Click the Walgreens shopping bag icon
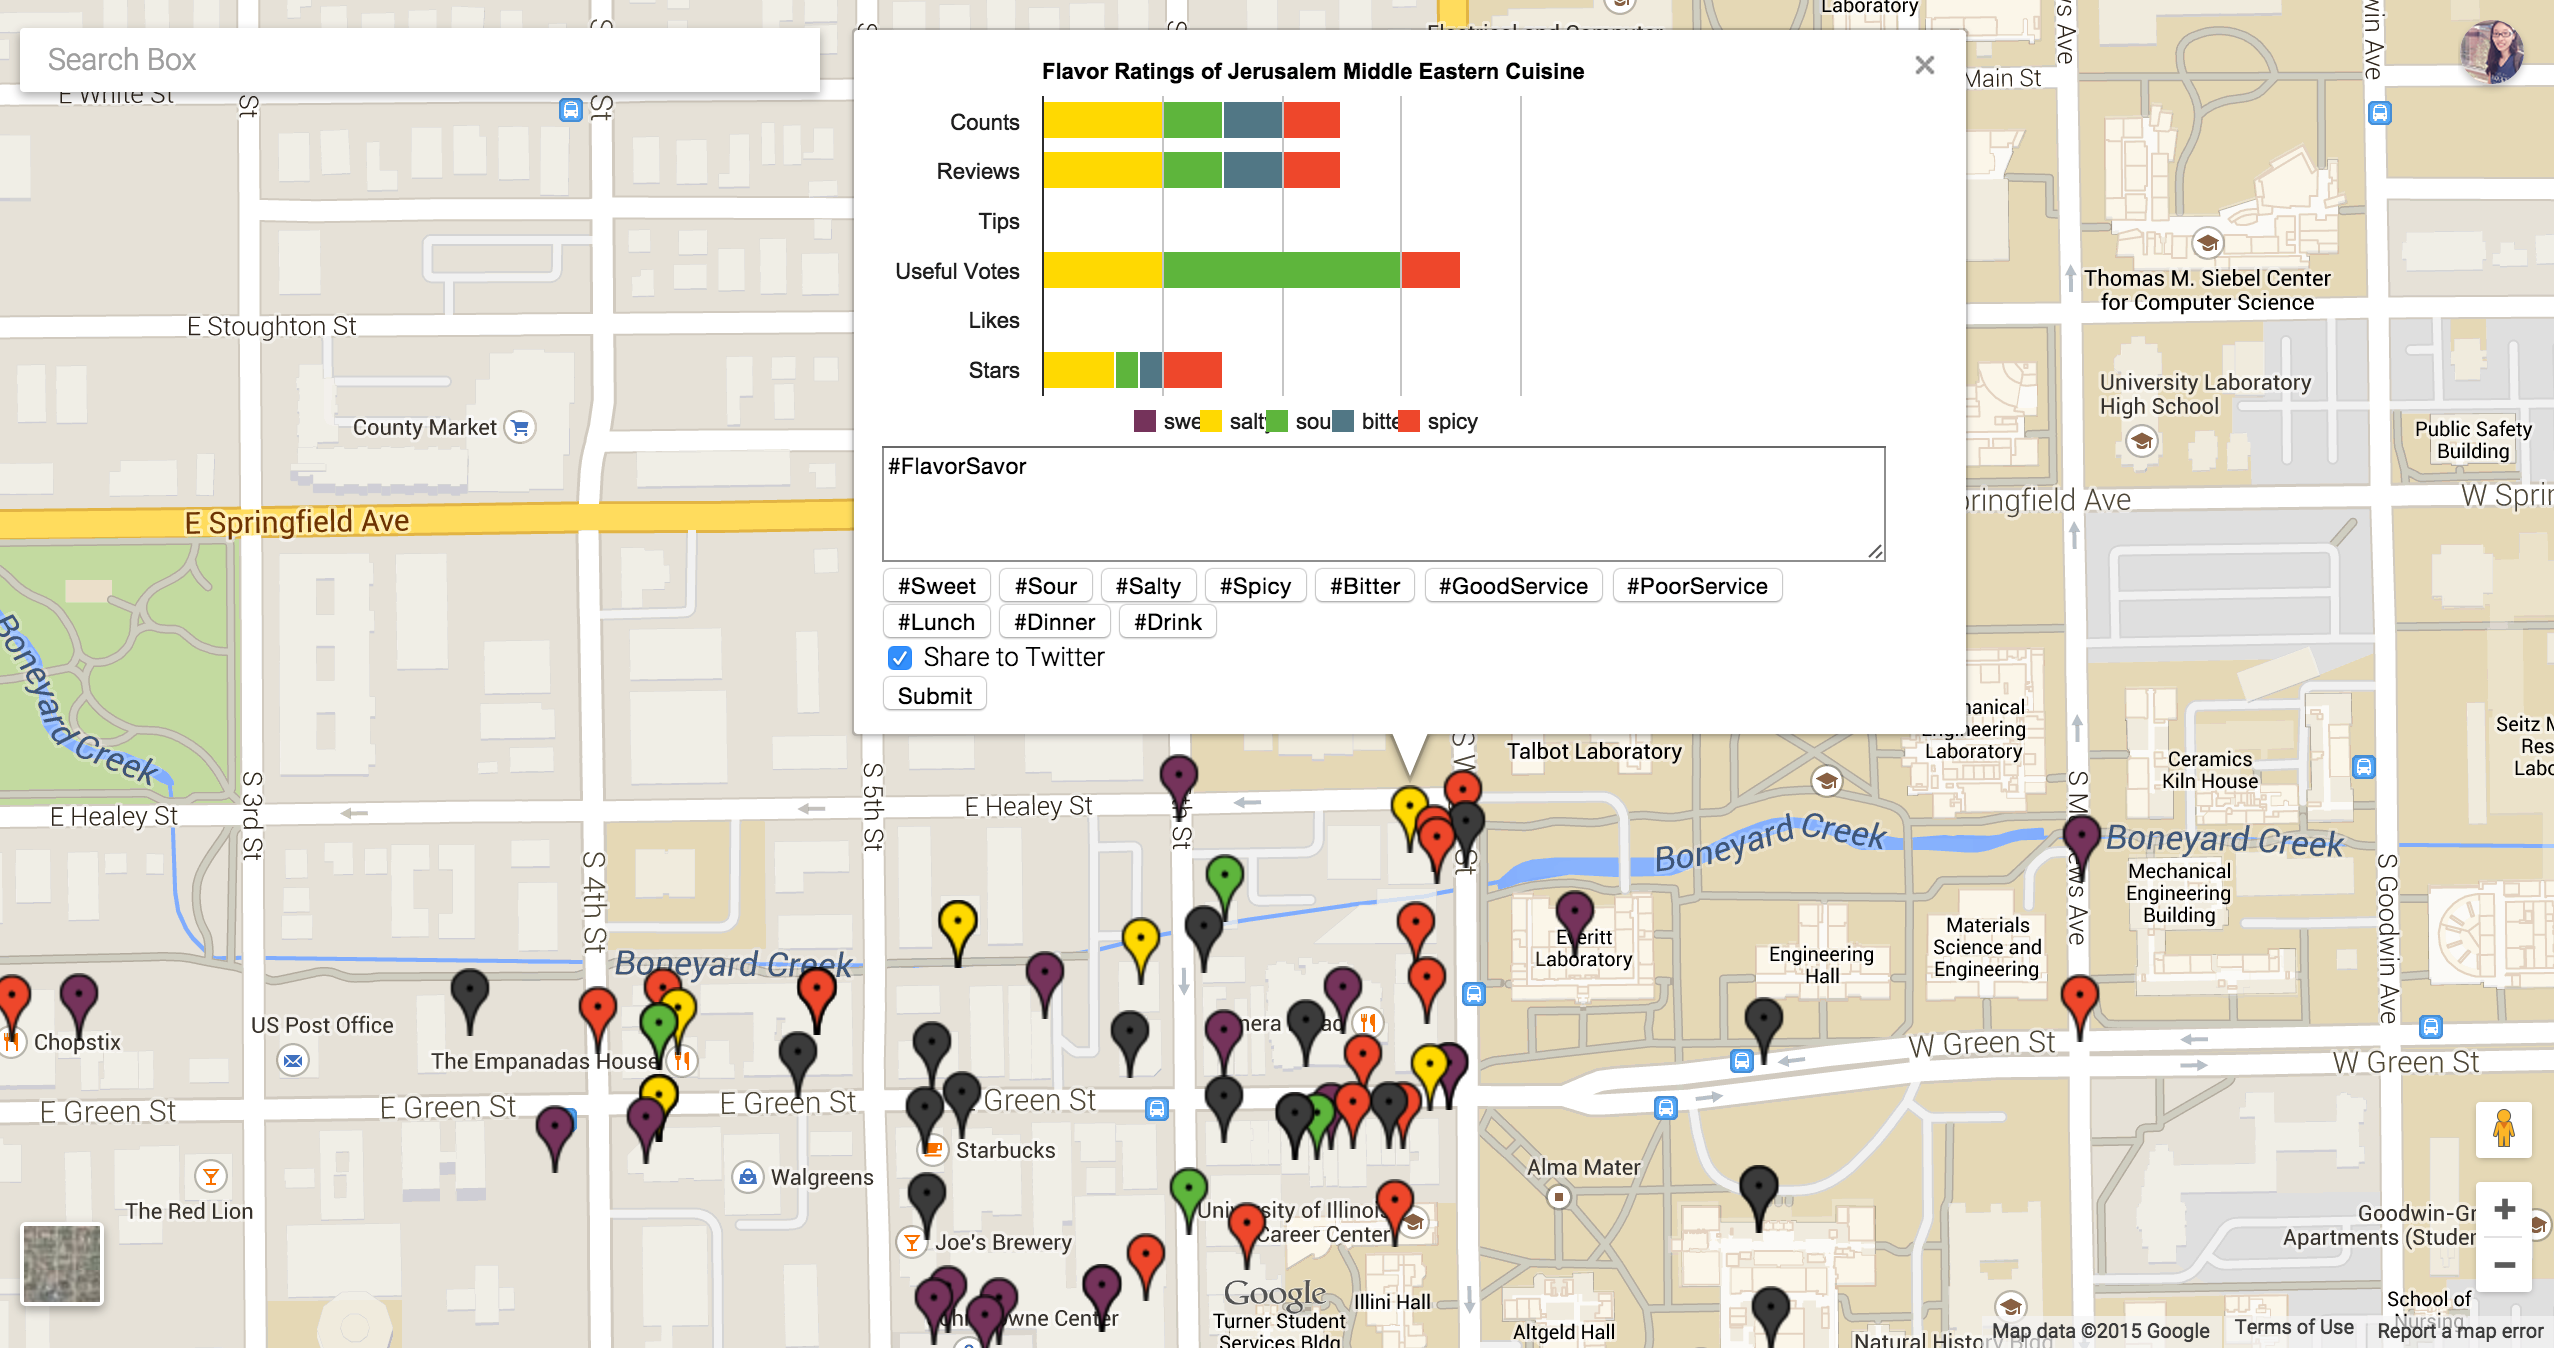The width and height of the screenshot is (2554, 1348). coord(748,1177)
